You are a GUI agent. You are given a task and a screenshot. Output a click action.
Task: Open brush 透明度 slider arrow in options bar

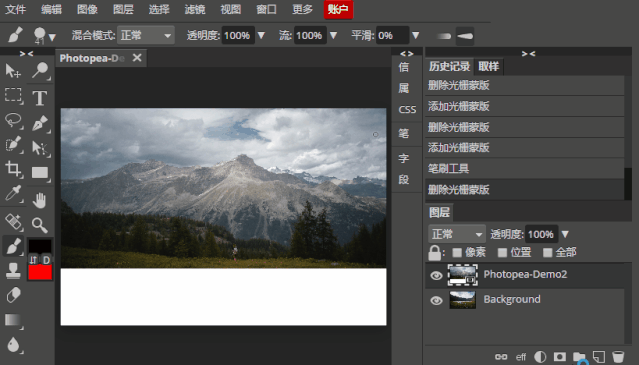tap(261, 35)
